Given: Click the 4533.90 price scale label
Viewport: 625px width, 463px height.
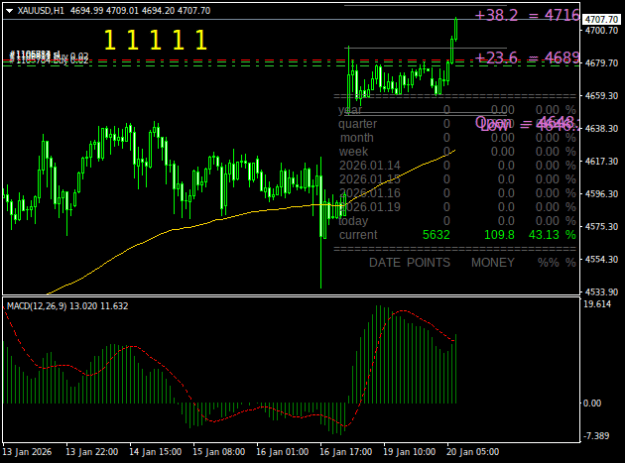Looking at the screenshot, I should [601, 292].
